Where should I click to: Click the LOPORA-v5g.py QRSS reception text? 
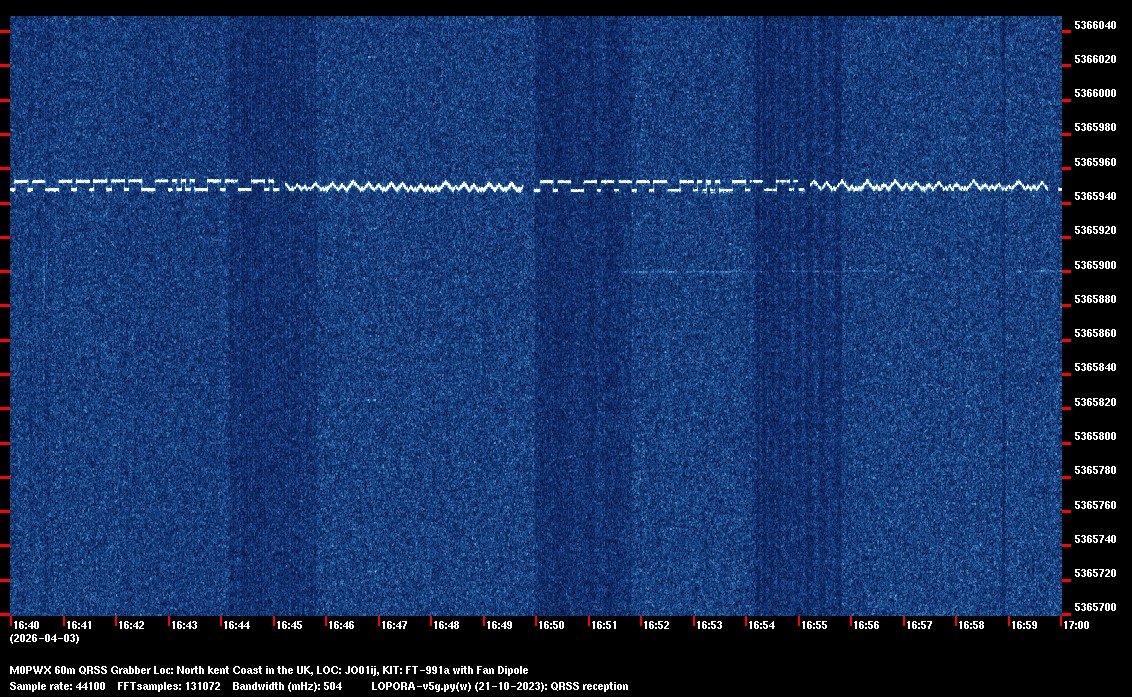[499, 686]
